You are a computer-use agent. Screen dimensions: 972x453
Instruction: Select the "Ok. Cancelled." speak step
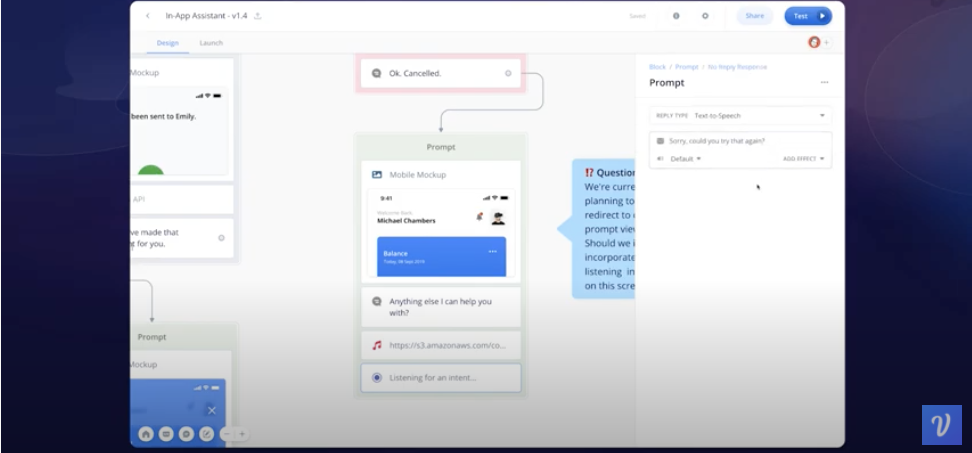tap(441, 73)
